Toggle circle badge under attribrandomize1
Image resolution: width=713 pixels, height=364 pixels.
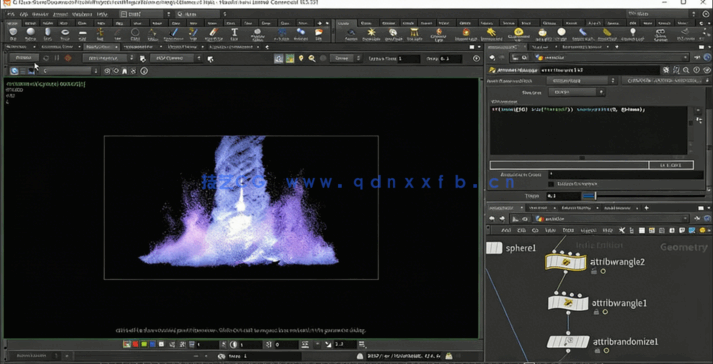pyautogui.click(x=606, y=351)
